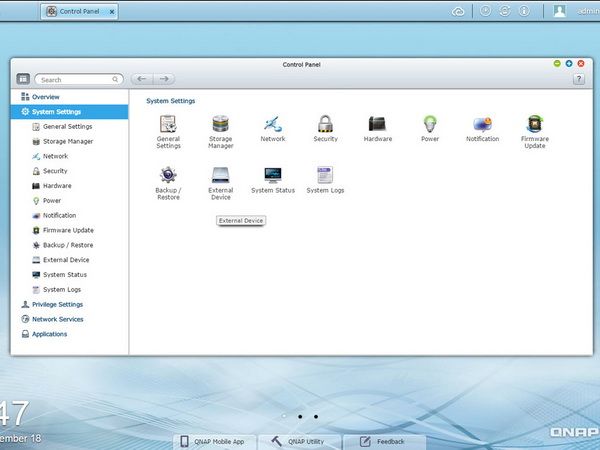
Task: Expand Network Services in the sidebar
Action: coord(57,319)
